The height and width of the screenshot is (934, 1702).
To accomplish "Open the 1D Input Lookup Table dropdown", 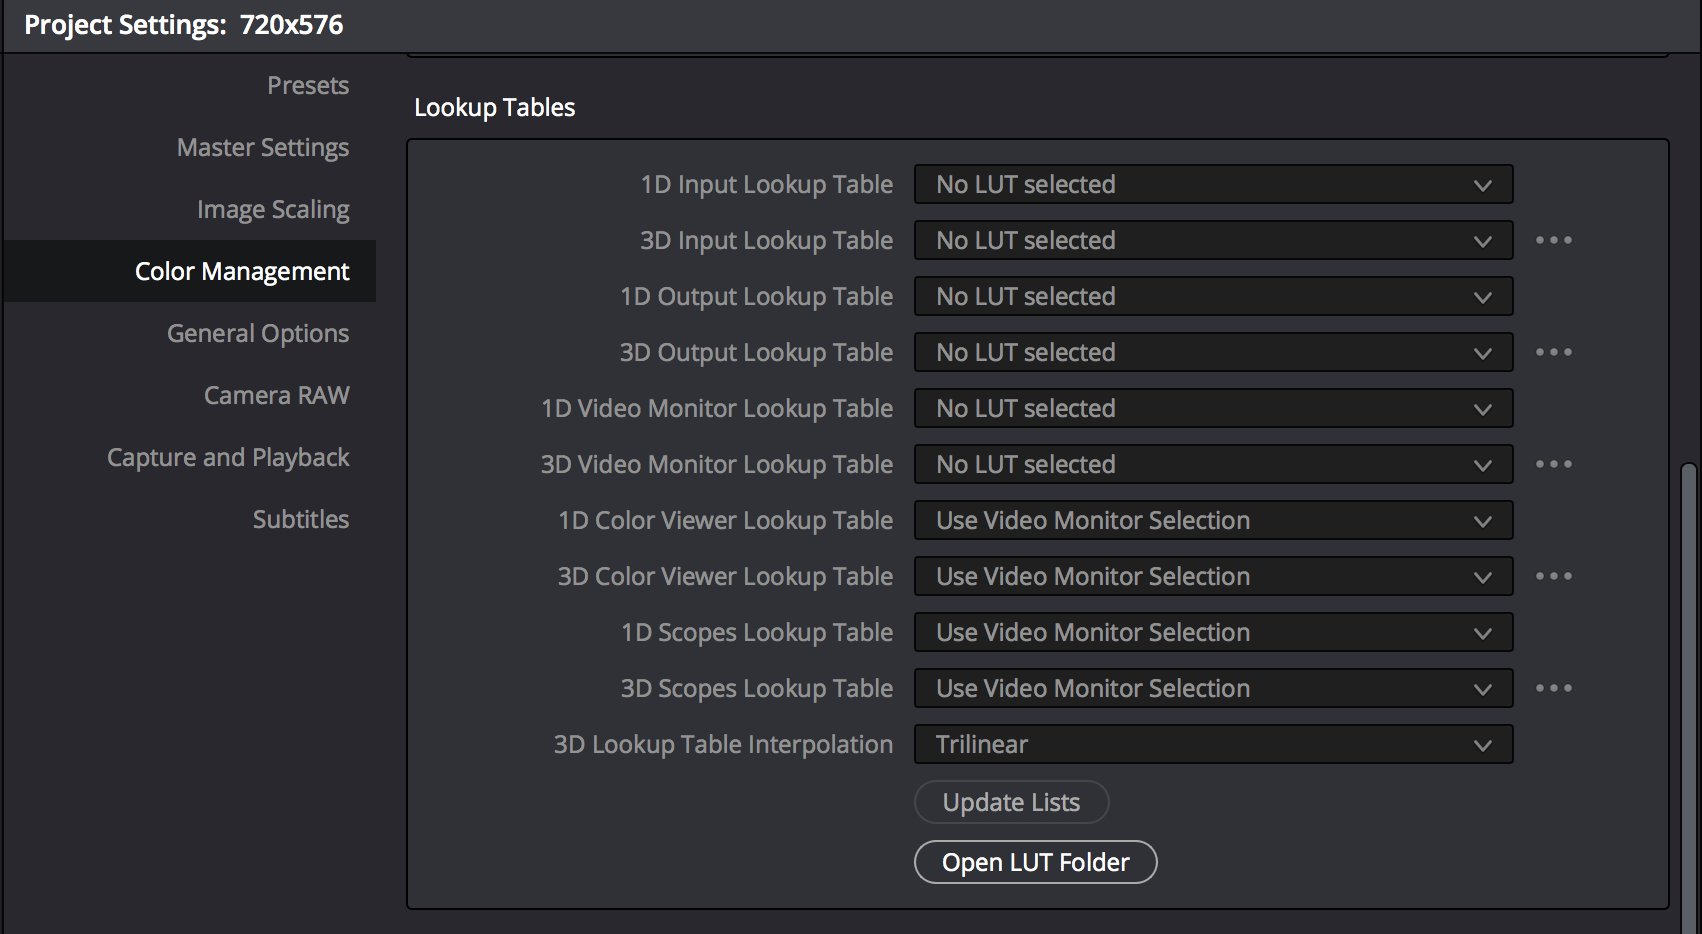I will (1213, 184).
